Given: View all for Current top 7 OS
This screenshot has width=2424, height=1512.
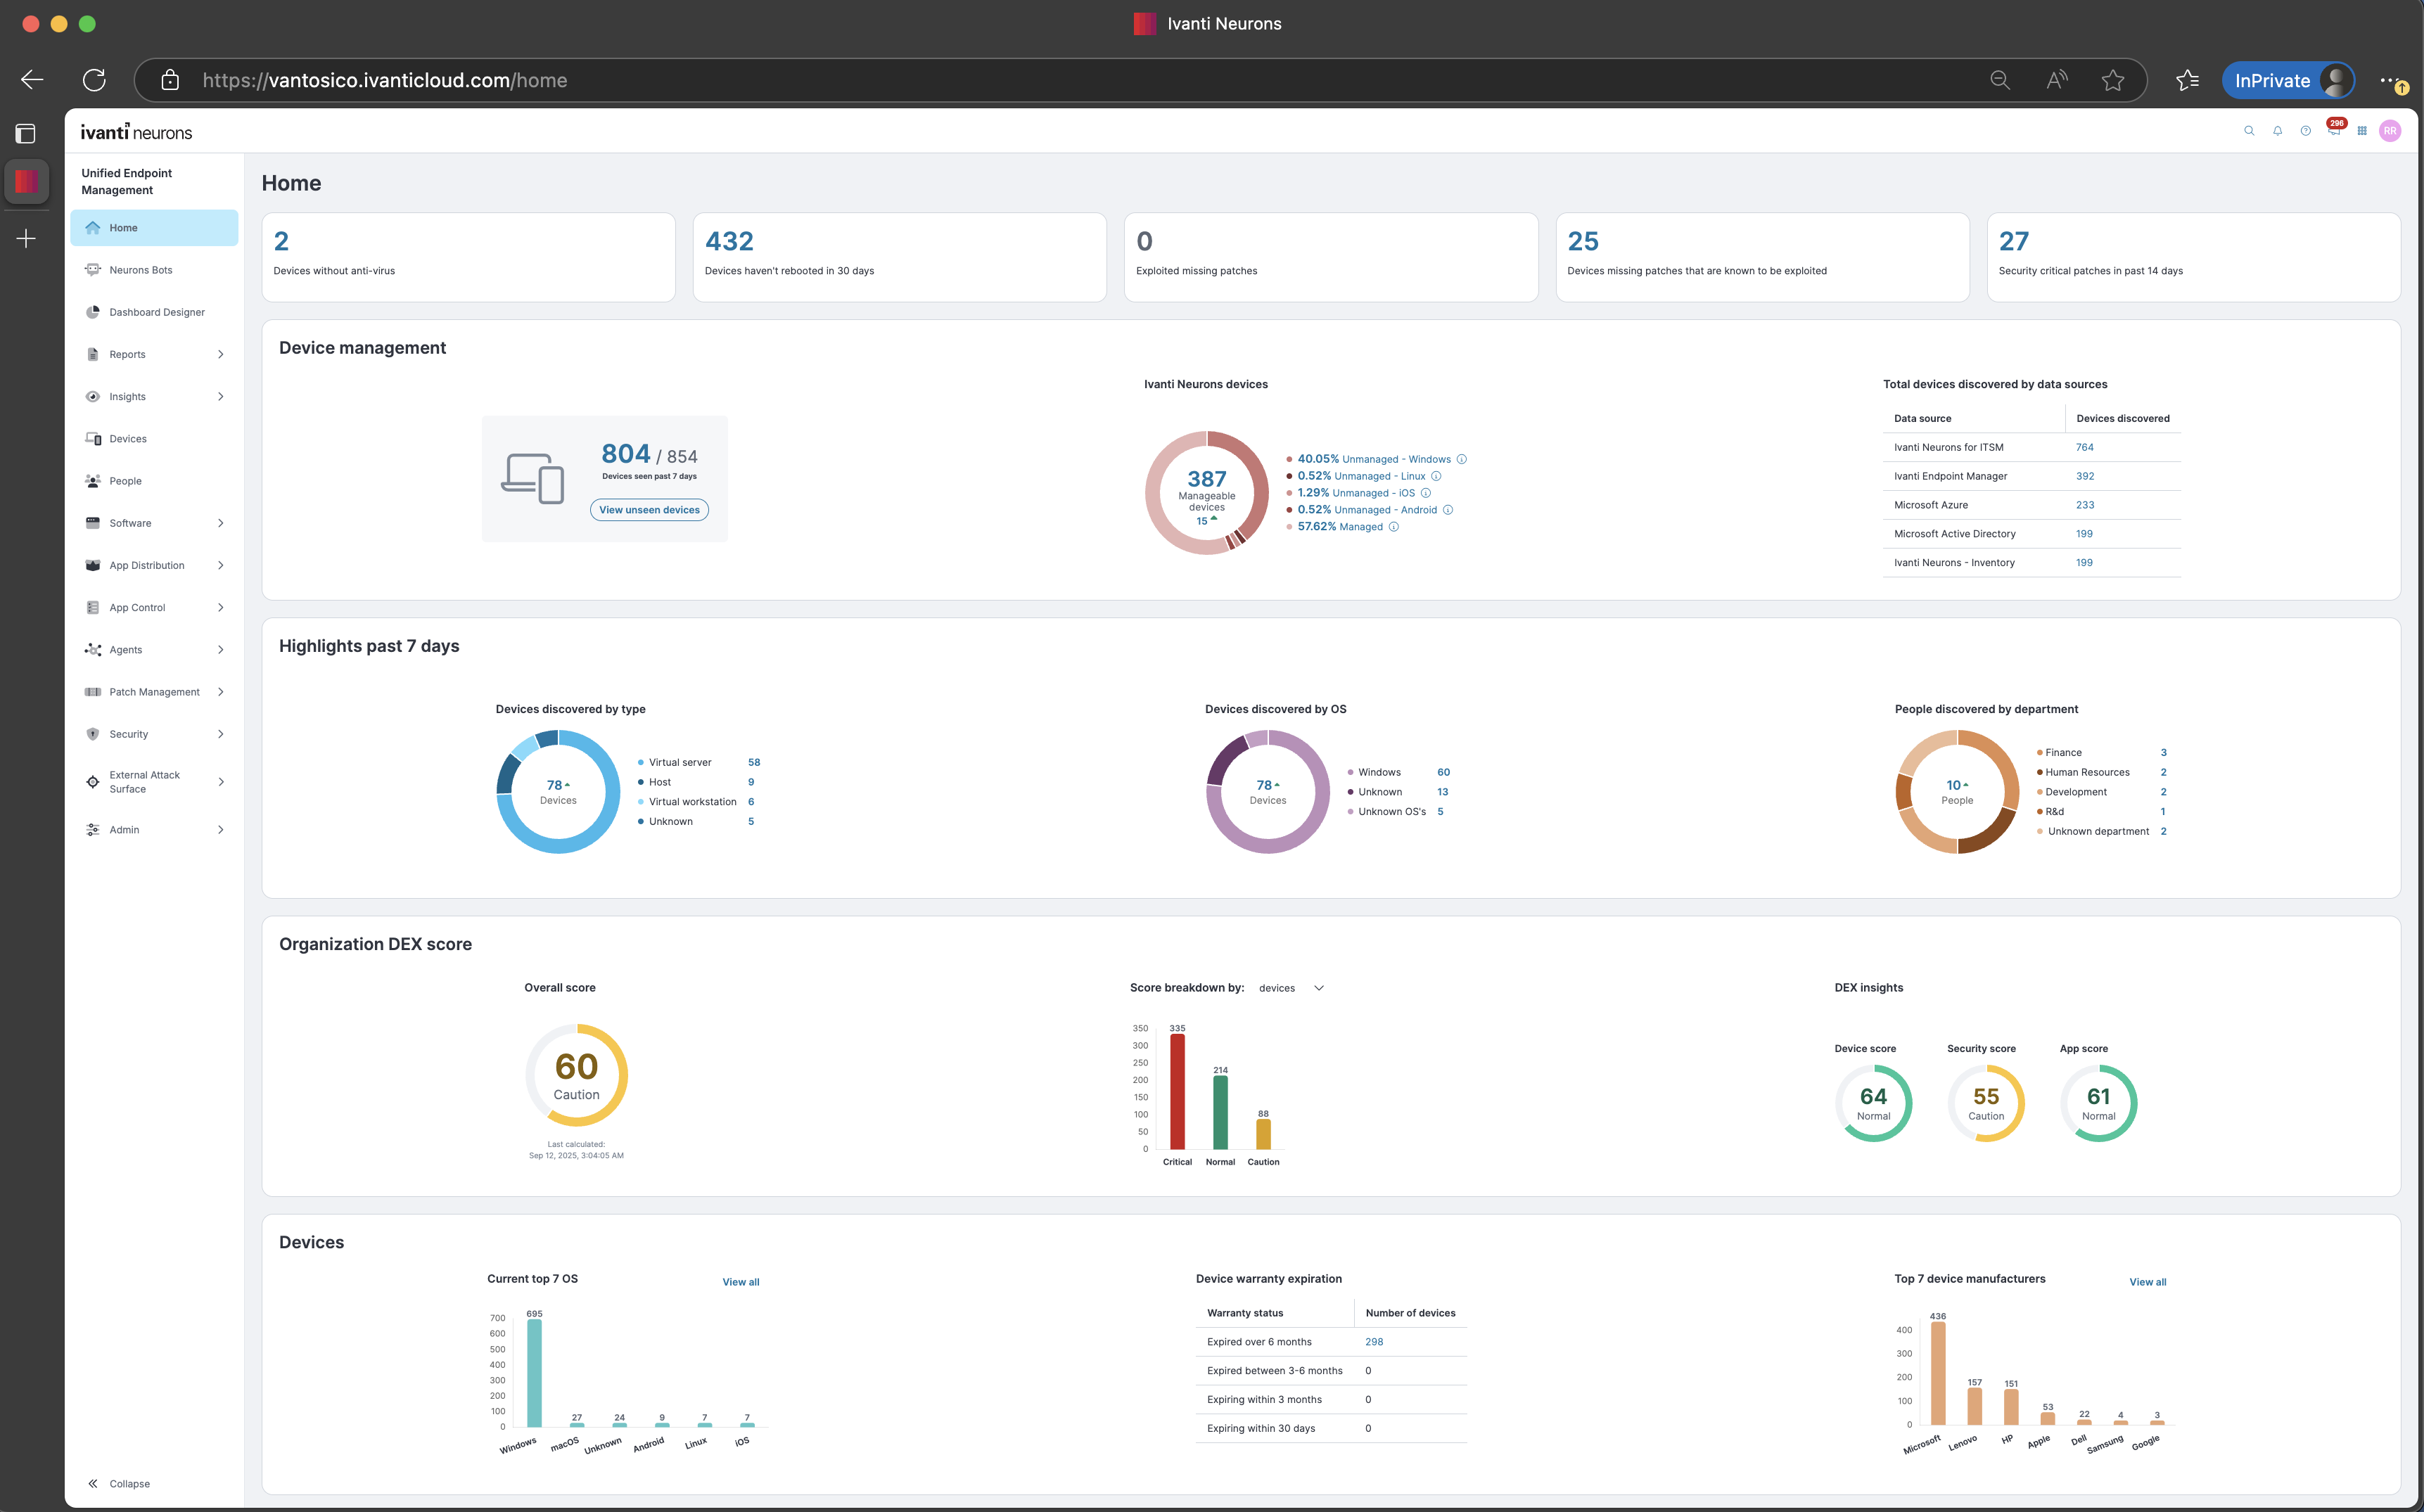Looking at the screenshot, I should [741, 1282].
